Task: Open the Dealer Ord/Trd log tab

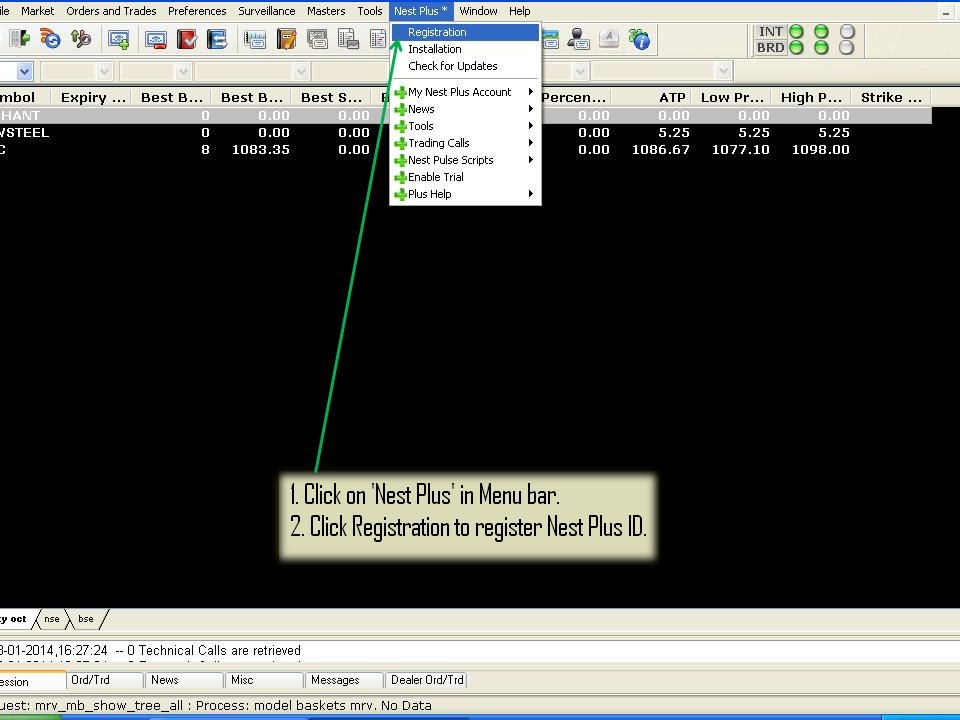Action: tap(427, 680)
